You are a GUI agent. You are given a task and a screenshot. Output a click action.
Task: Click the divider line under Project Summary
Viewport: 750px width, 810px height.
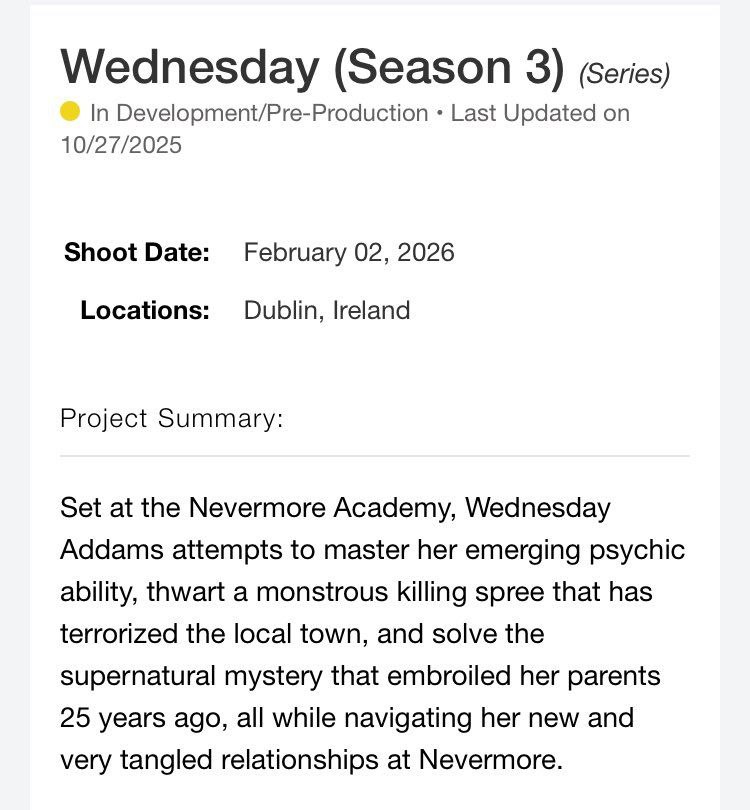click(x=375, y=456)
